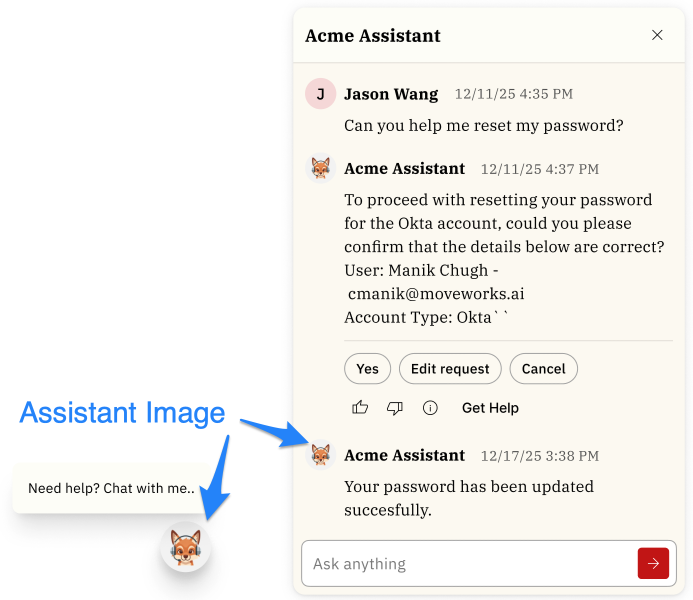Click the red send arrow button

[x=653, y=564]
